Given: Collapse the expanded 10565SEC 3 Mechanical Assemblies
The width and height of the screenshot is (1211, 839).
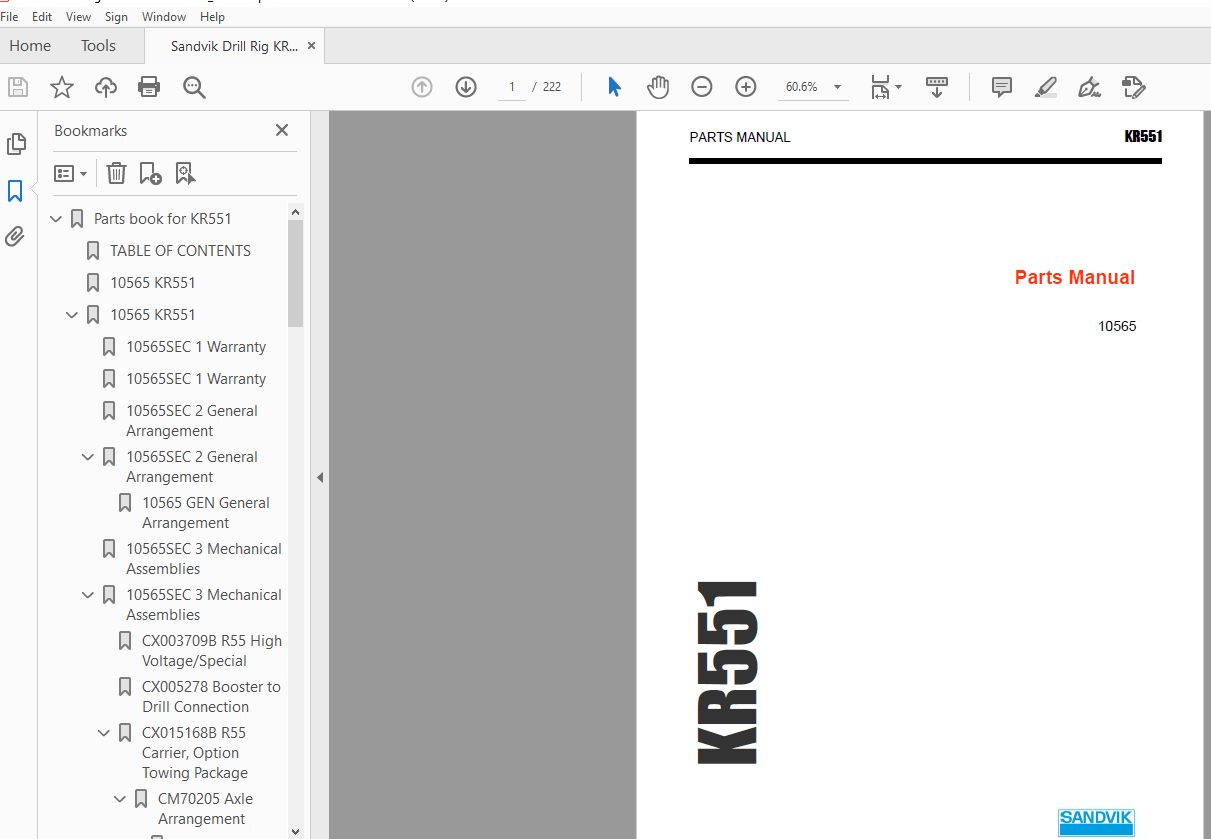Looking at the screenshot, I should pos(88,595).
